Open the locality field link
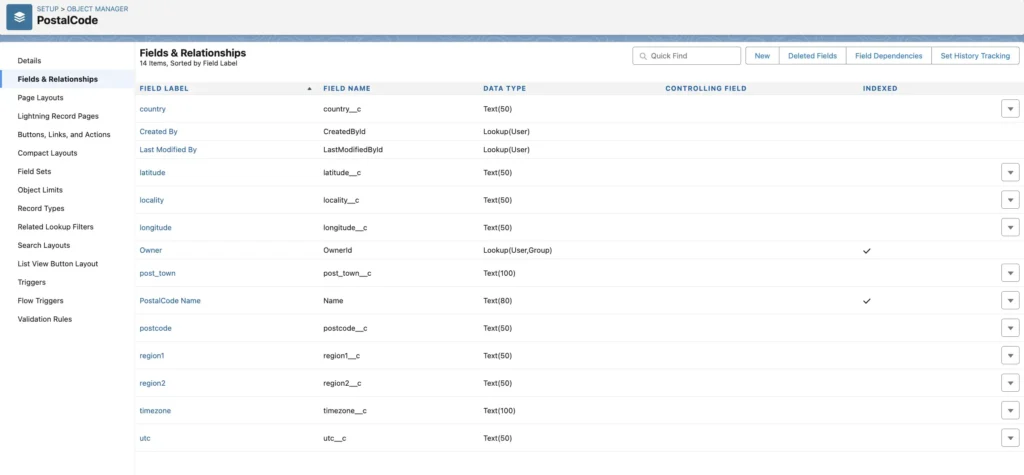This screenshot has width=1024, height=475. point(152,200)
